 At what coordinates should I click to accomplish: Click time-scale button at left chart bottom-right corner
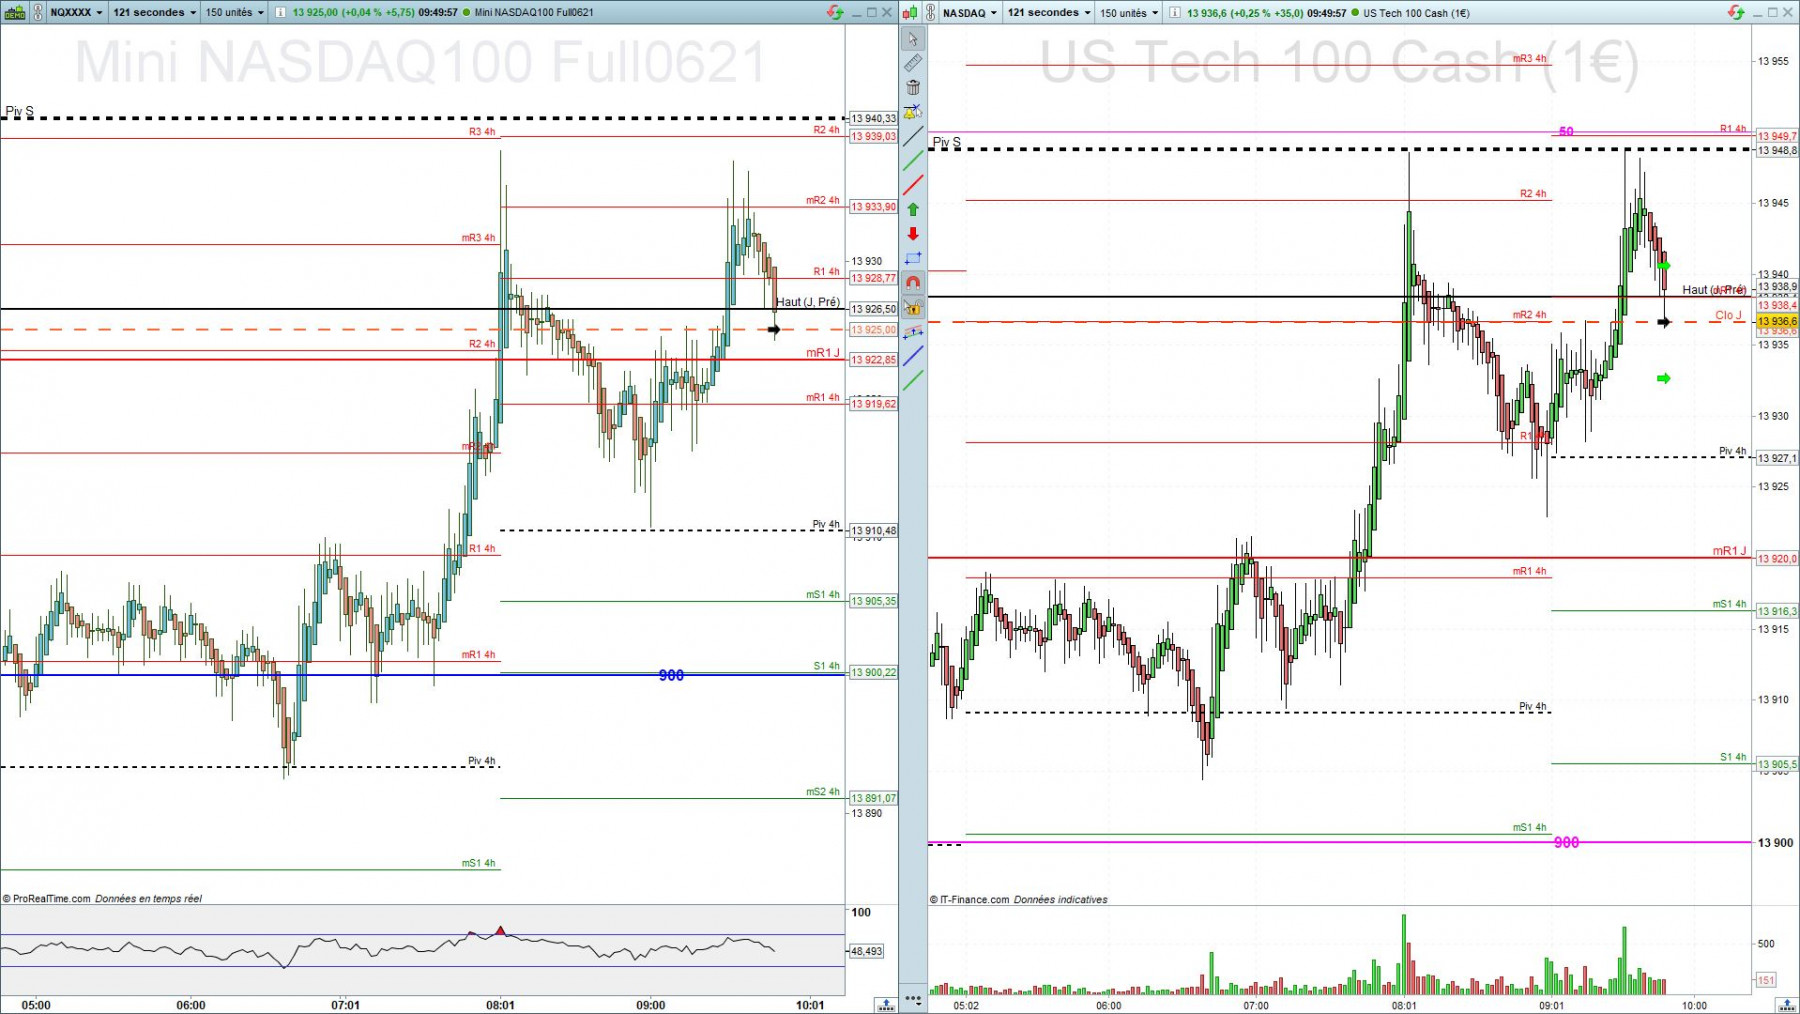886,1005
